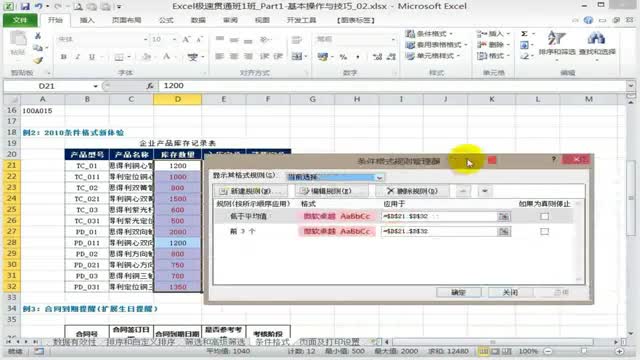Switch to Page Layout view in status bar
Viewport: 640px width, 360px height.
(x=495, y=351)
